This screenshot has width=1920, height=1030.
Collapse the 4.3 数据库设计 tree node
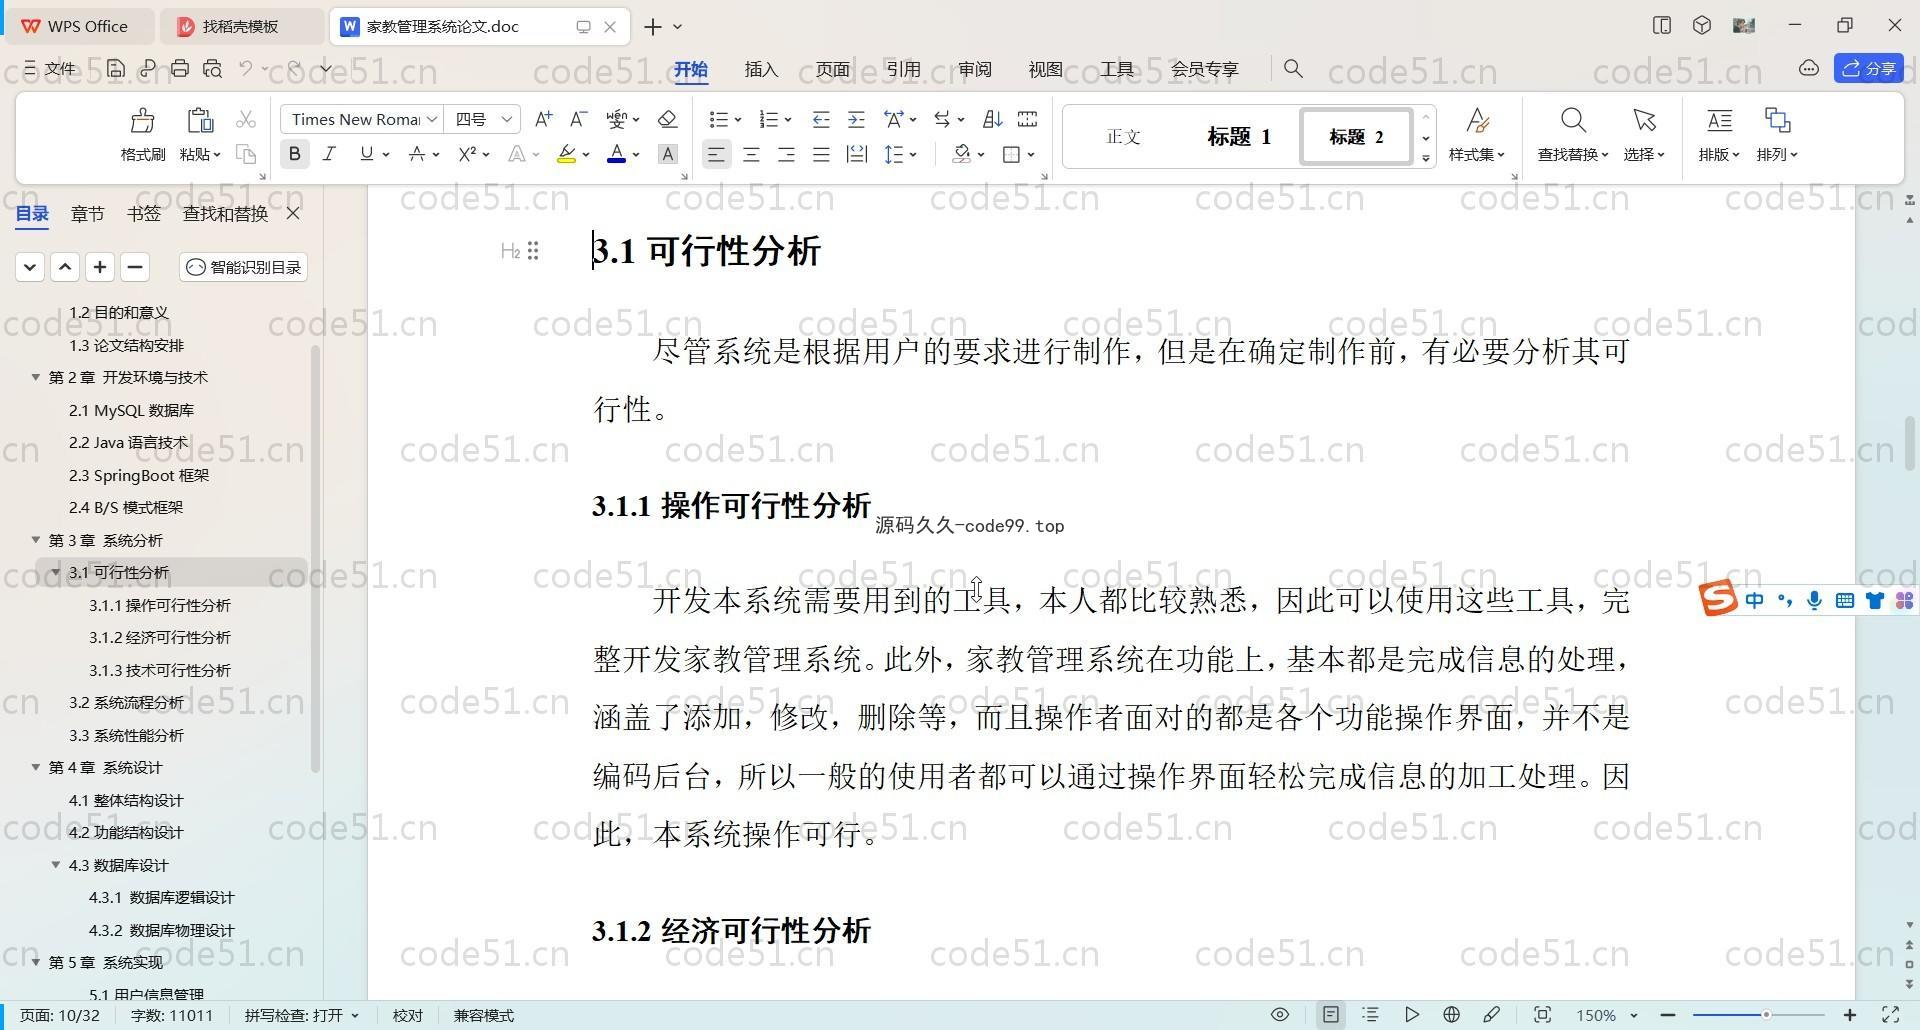tap(56, 865)
